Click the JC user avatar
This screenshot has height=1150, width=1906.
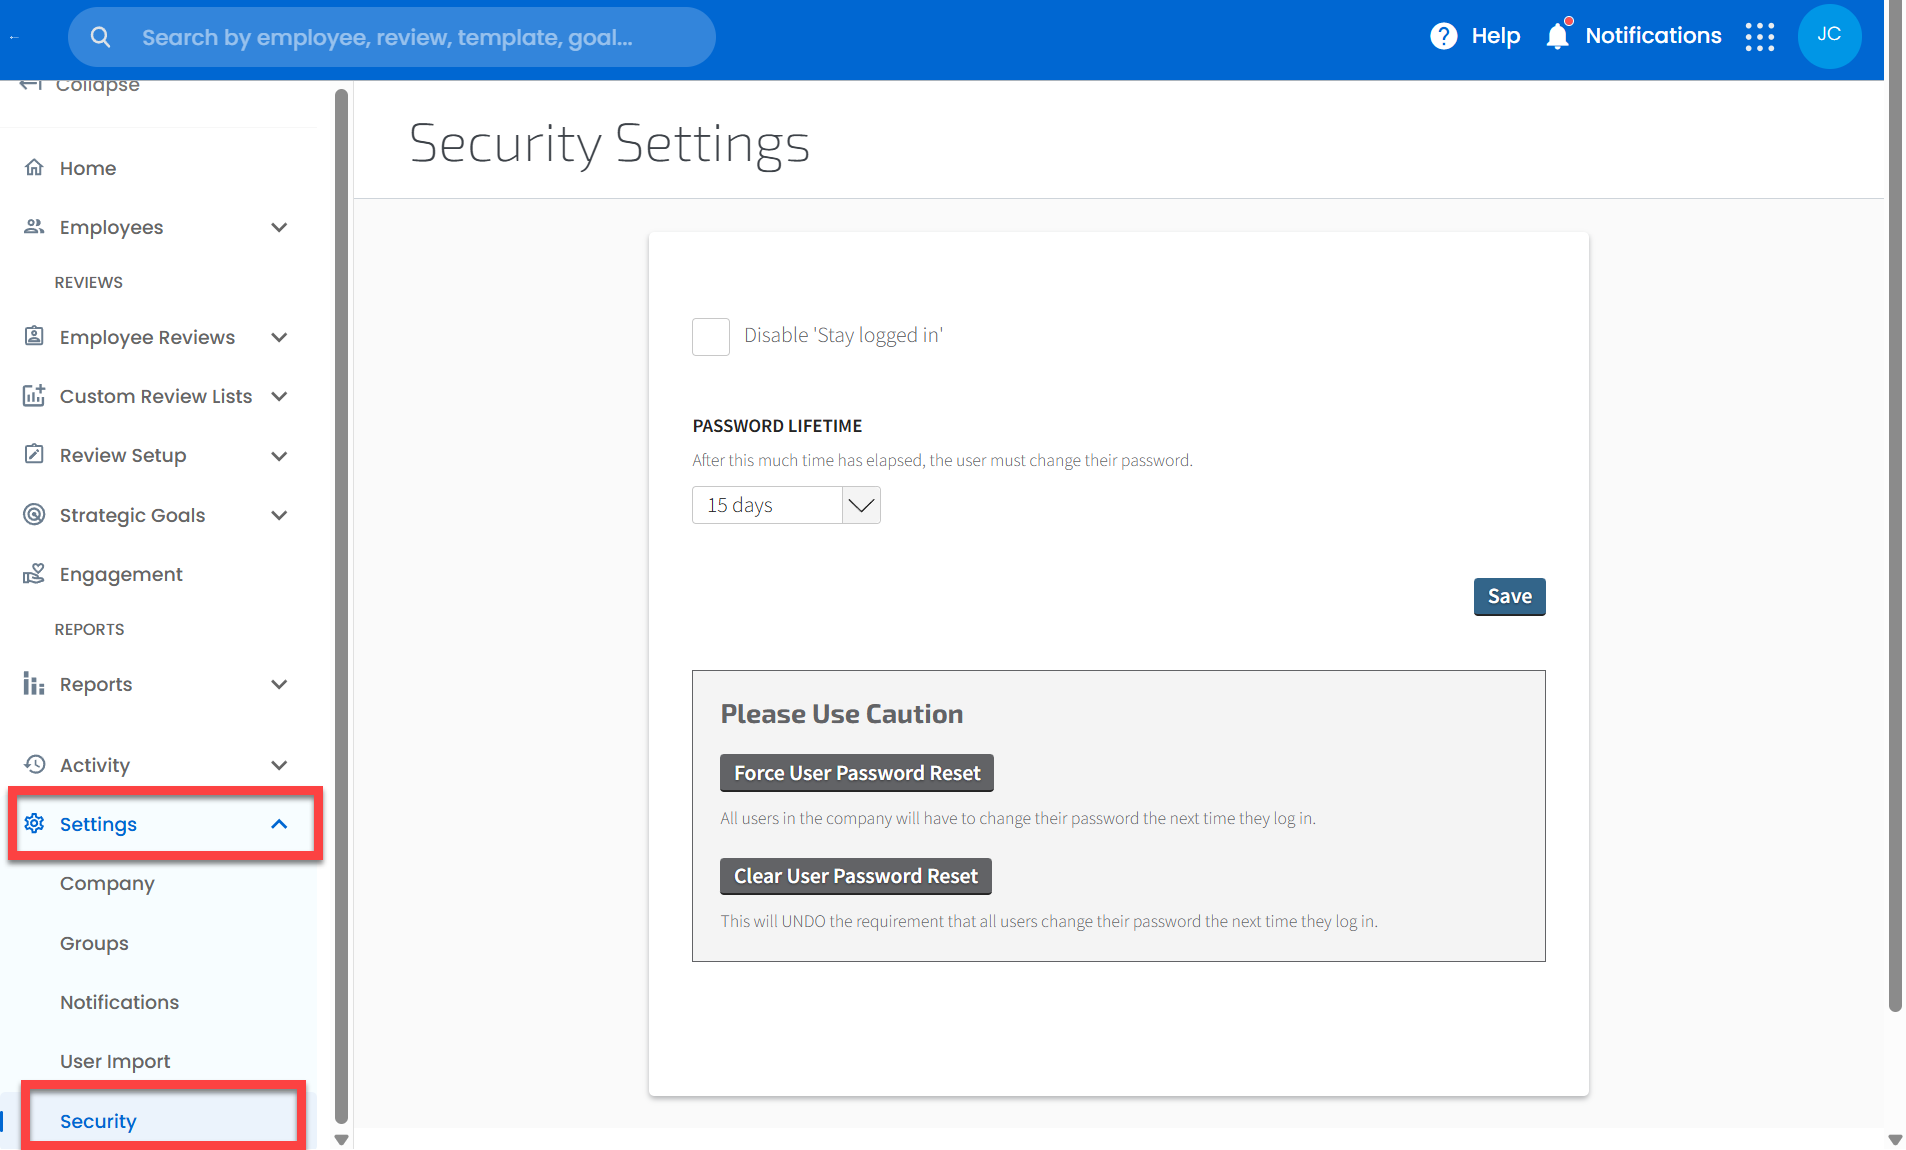[1828, 36]
